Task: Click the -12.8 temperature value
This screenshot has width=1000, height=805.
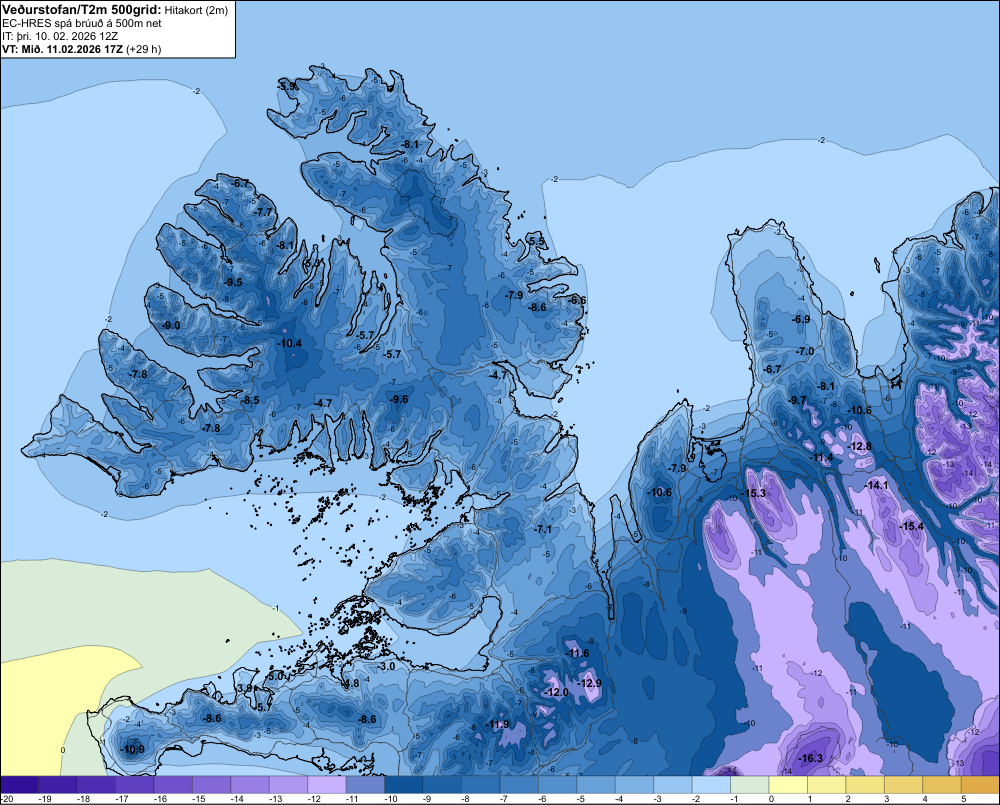Action: click(860, 446)
